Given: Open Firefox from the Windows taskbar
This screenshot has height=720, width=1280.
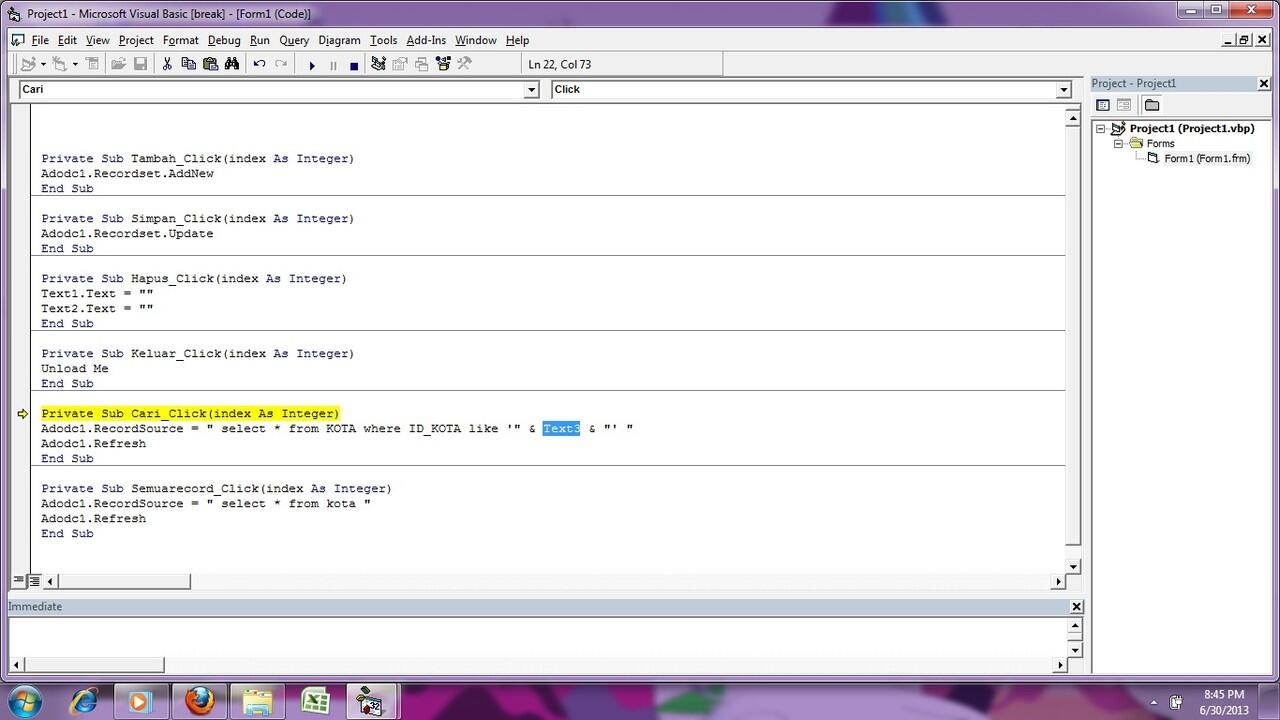Looking at the screenshot, I should (x=200, y=701).
